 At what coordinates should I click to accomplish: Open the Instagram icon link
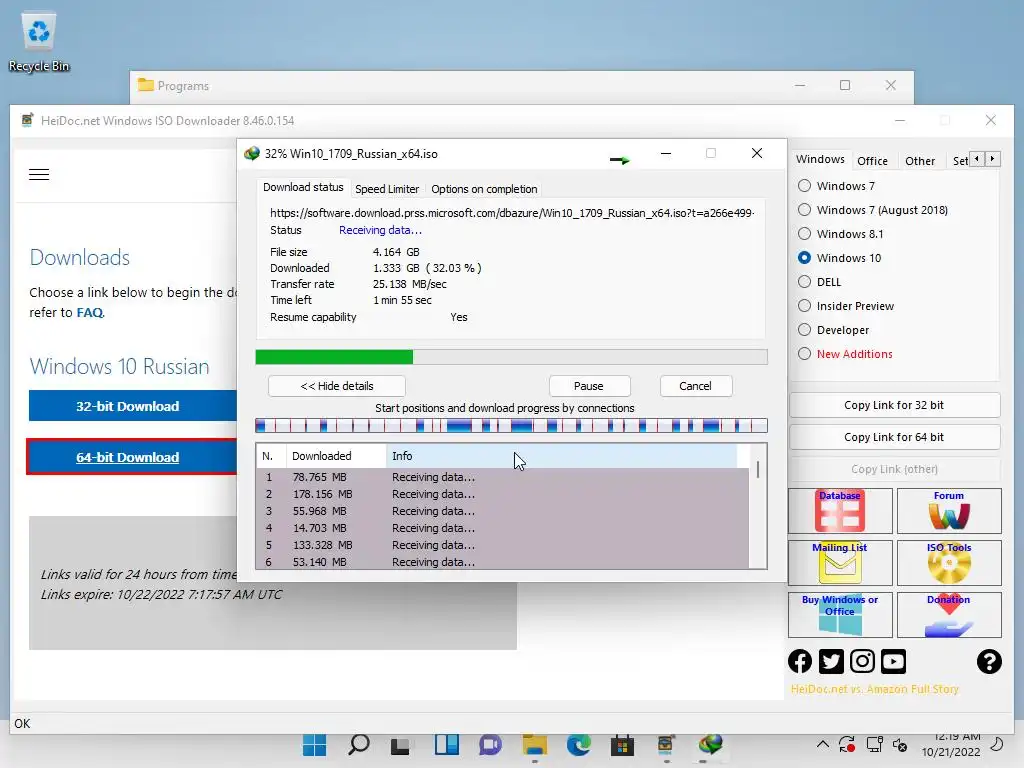(x=862, y=662)
